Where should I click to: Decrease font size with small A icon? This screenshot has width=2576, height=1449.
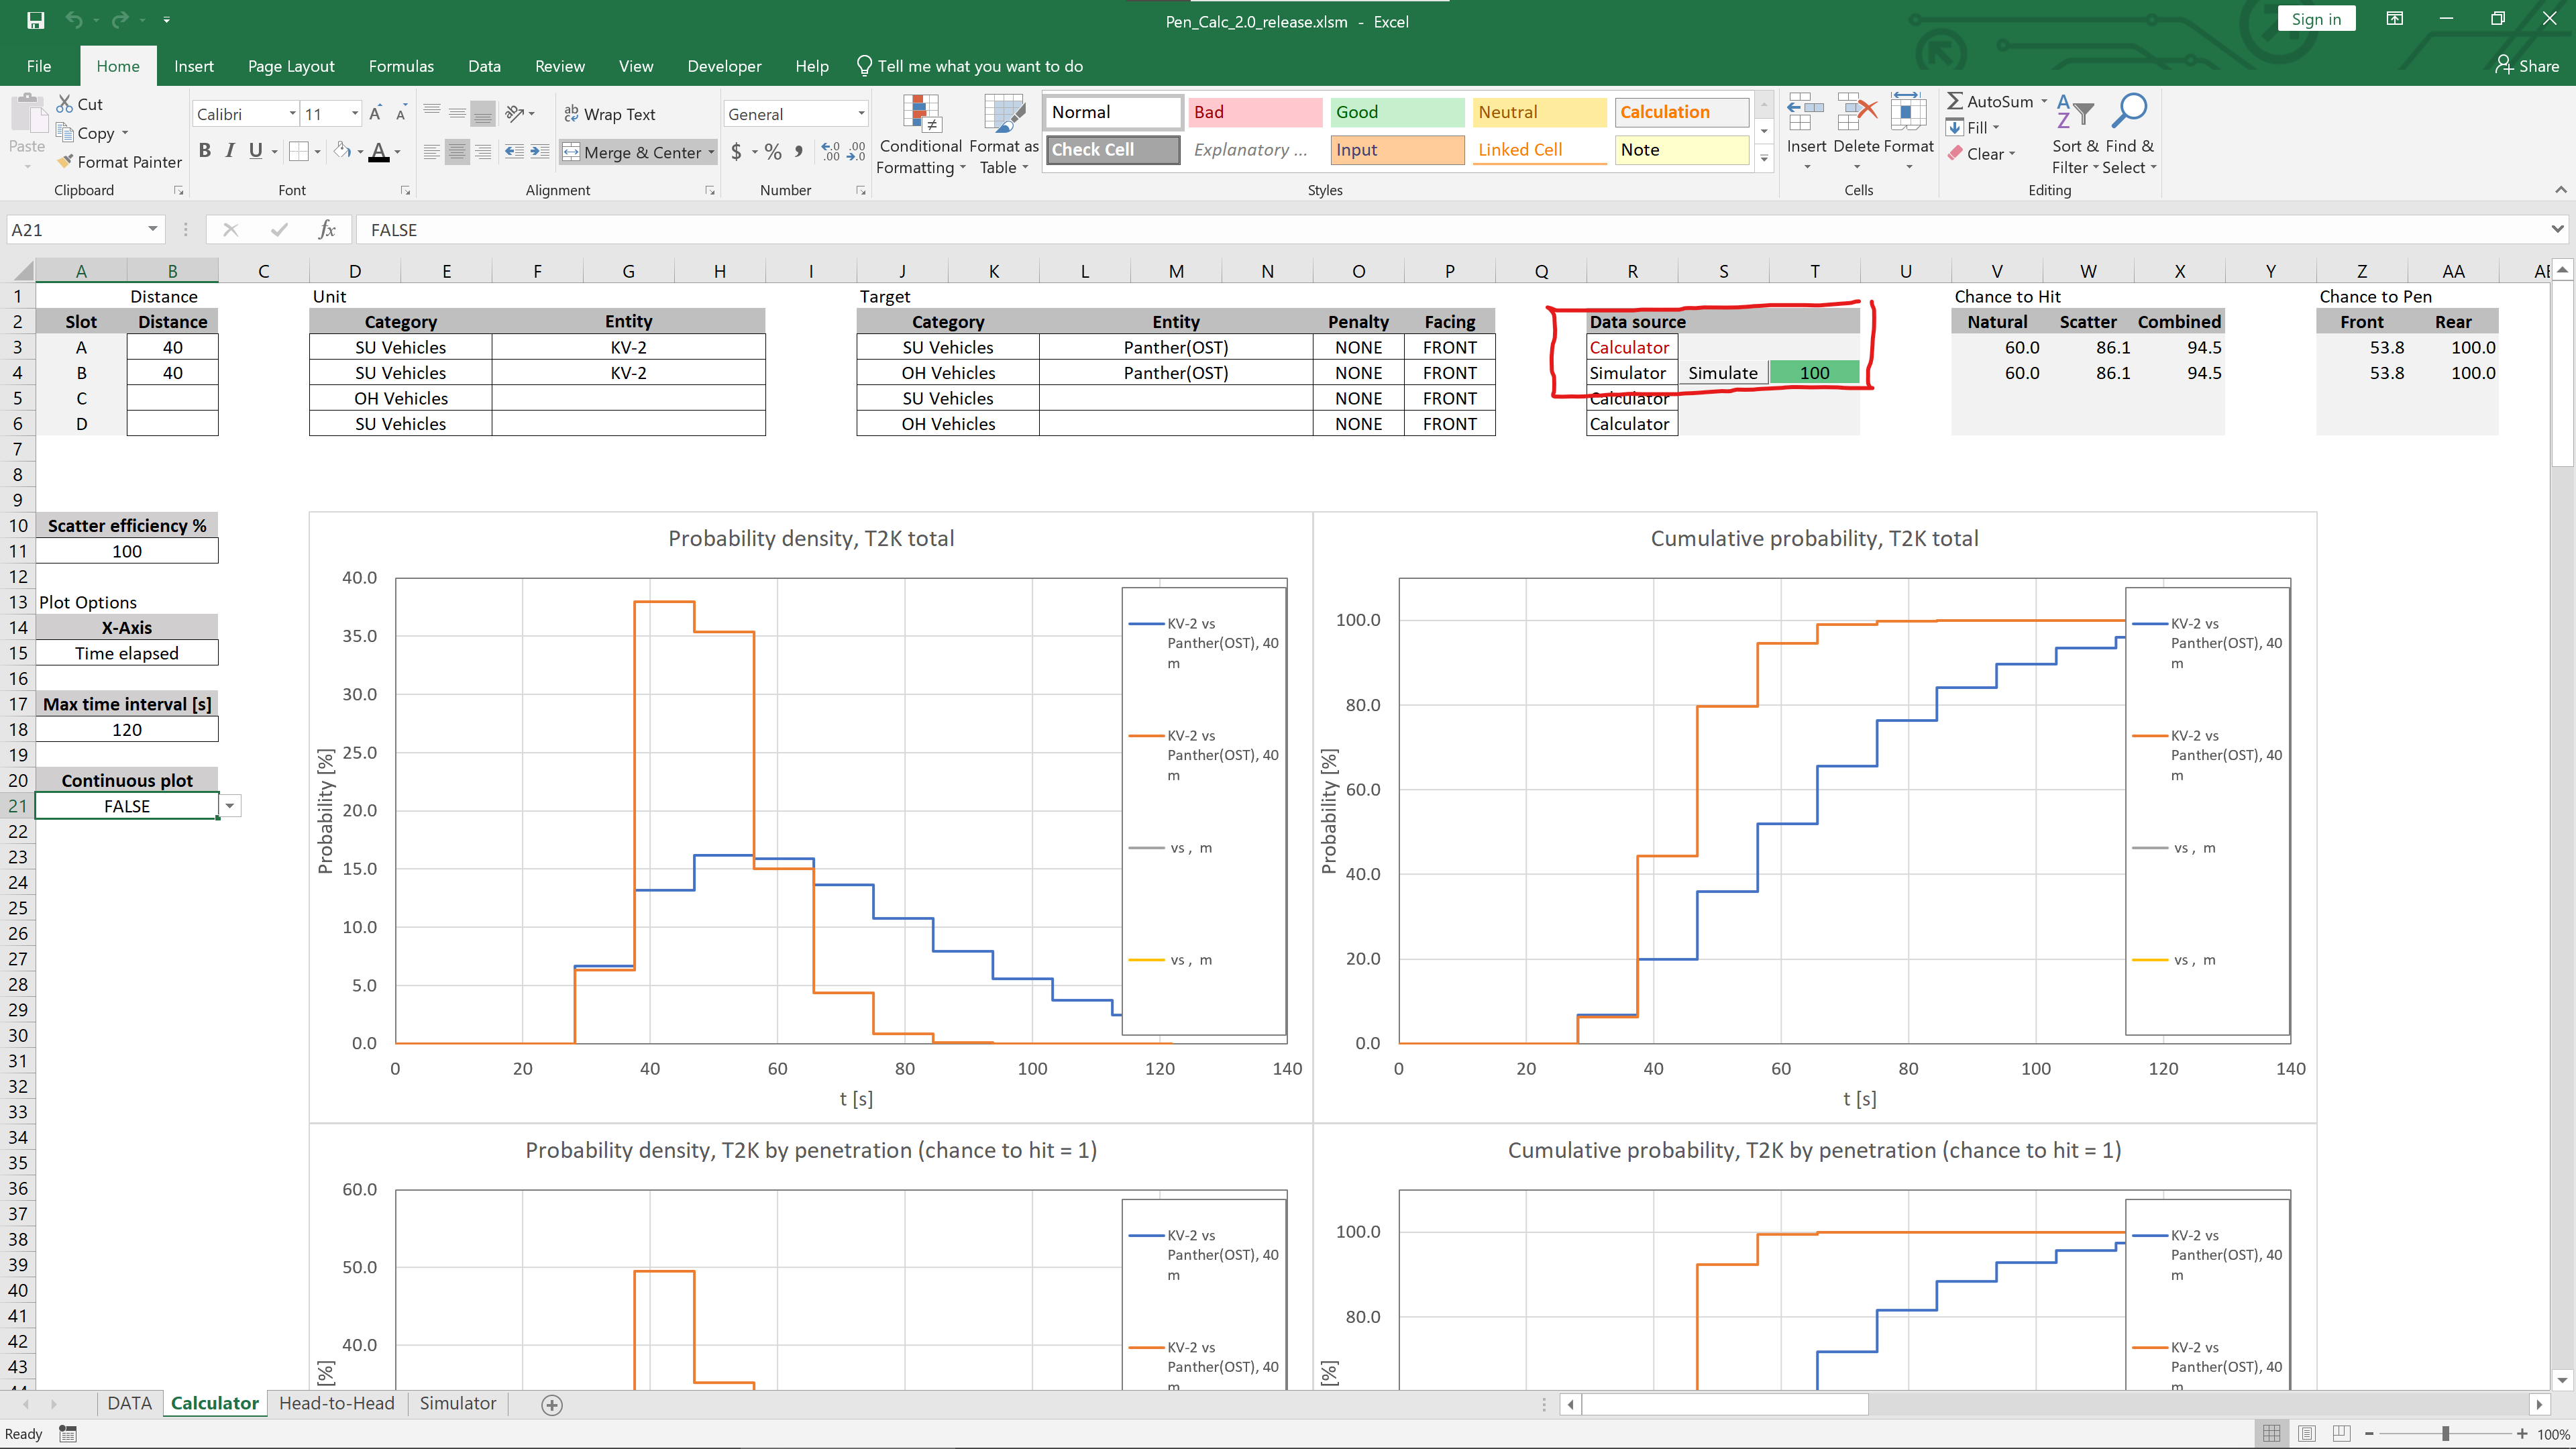pos(400,114)
